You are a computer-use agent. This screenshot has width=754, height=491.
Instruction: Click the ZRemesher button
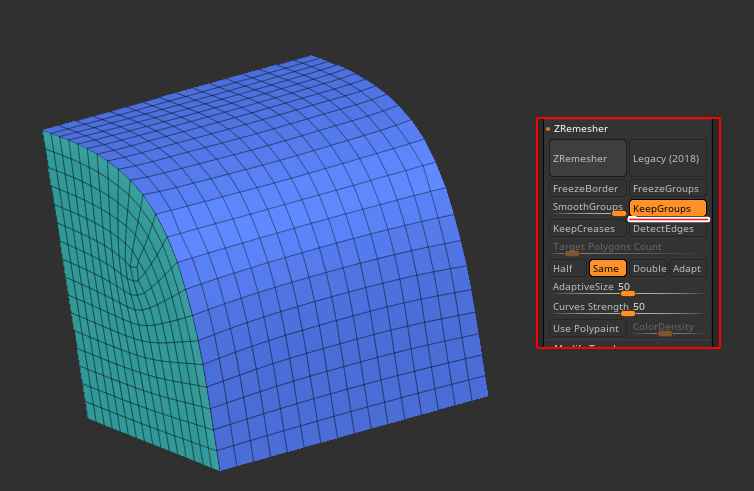[587, 158]
